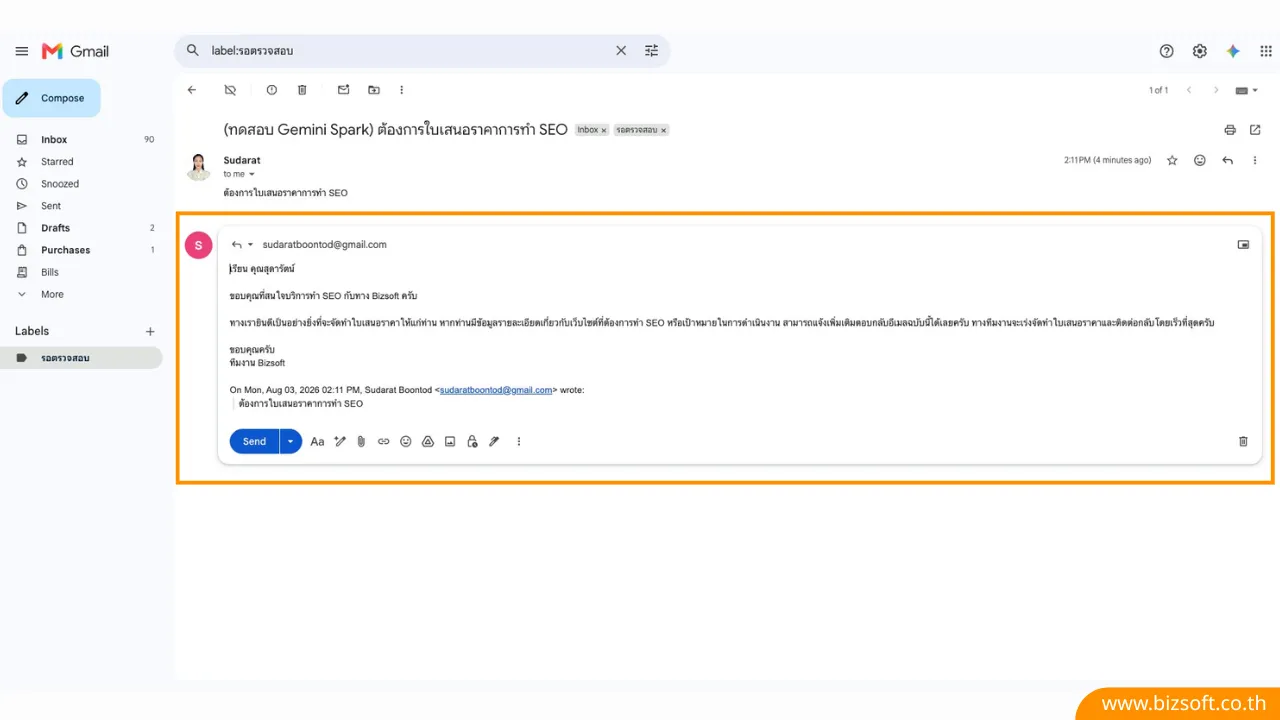Toggle confidential mode lock icon
This screenshot has height=720, width=1280.
click(472, 441)
